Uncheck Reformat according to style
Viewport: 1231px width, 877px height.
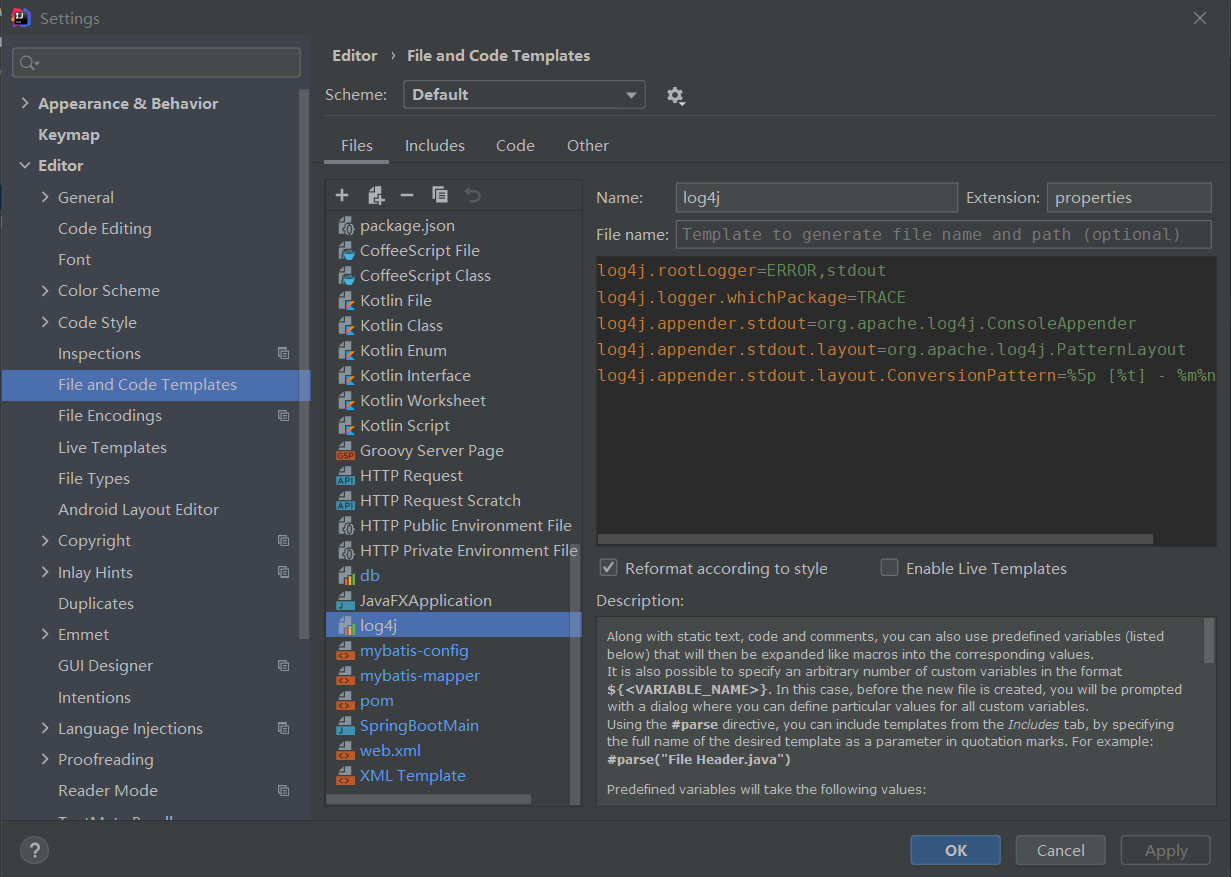tap(608, 568)
